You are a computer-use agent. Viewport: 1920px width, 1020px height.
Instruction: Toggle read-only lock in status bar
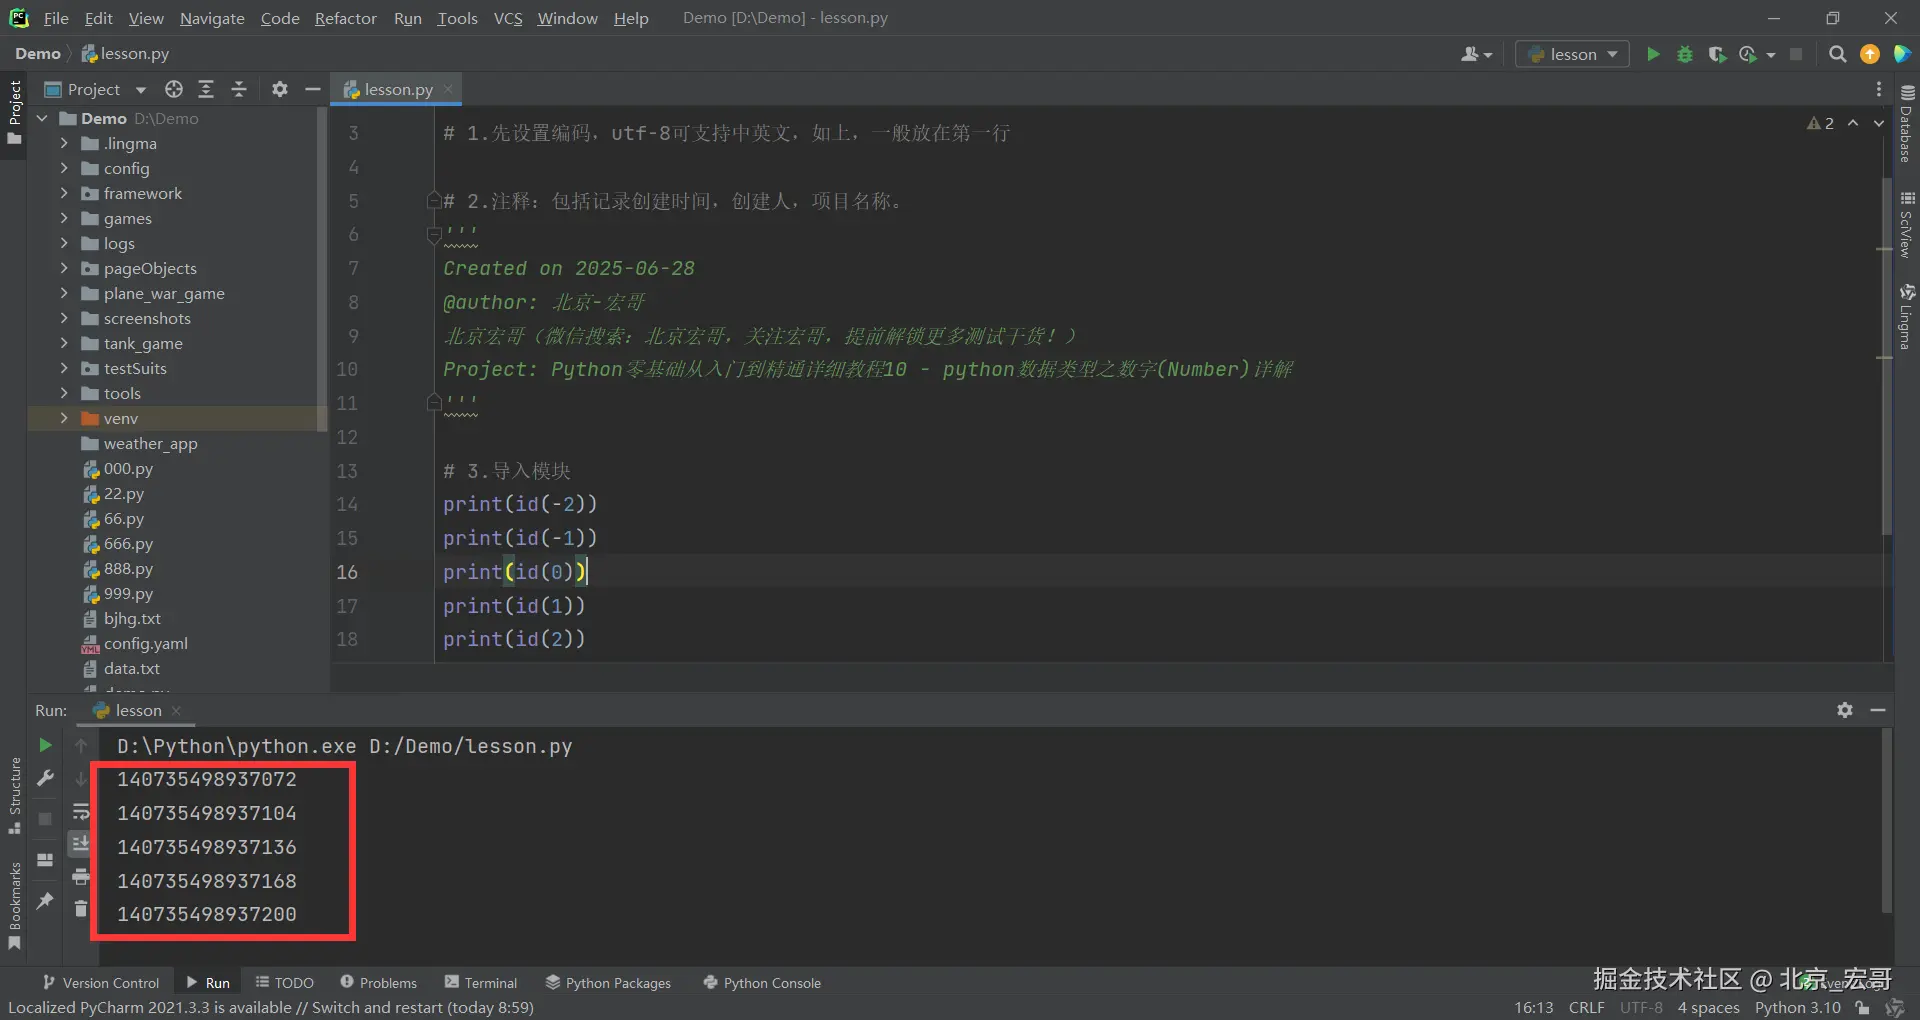tap(1862, 1008)
